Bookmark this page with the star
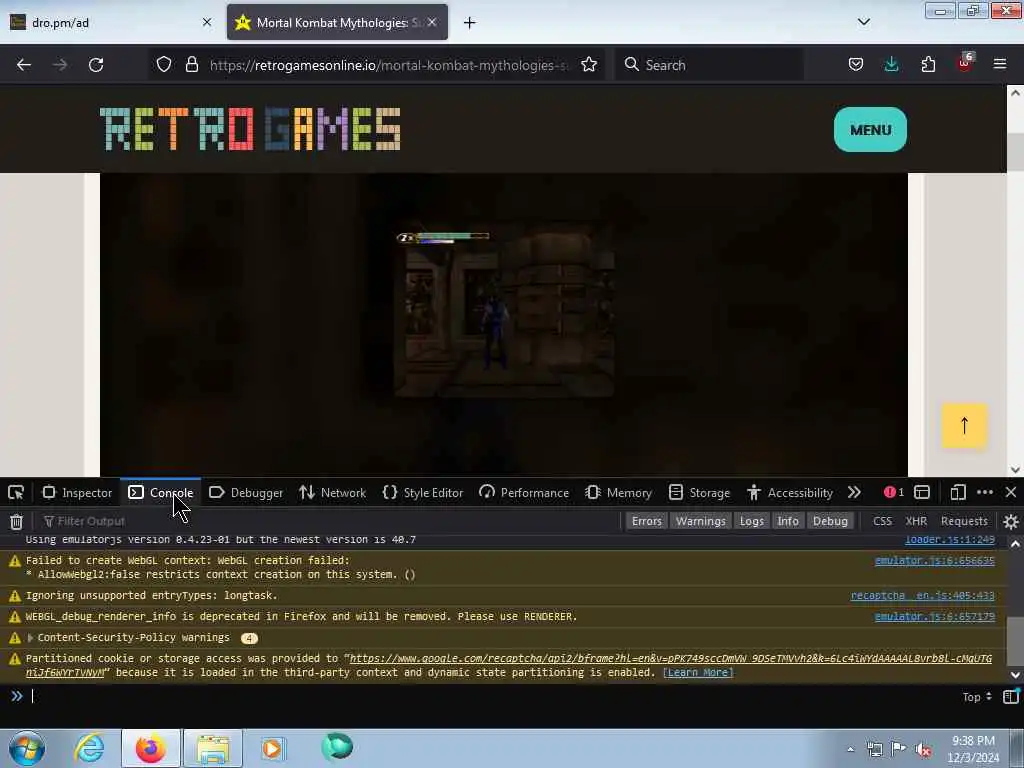Viewport: 1024px width, 768px height. [589, 64]
